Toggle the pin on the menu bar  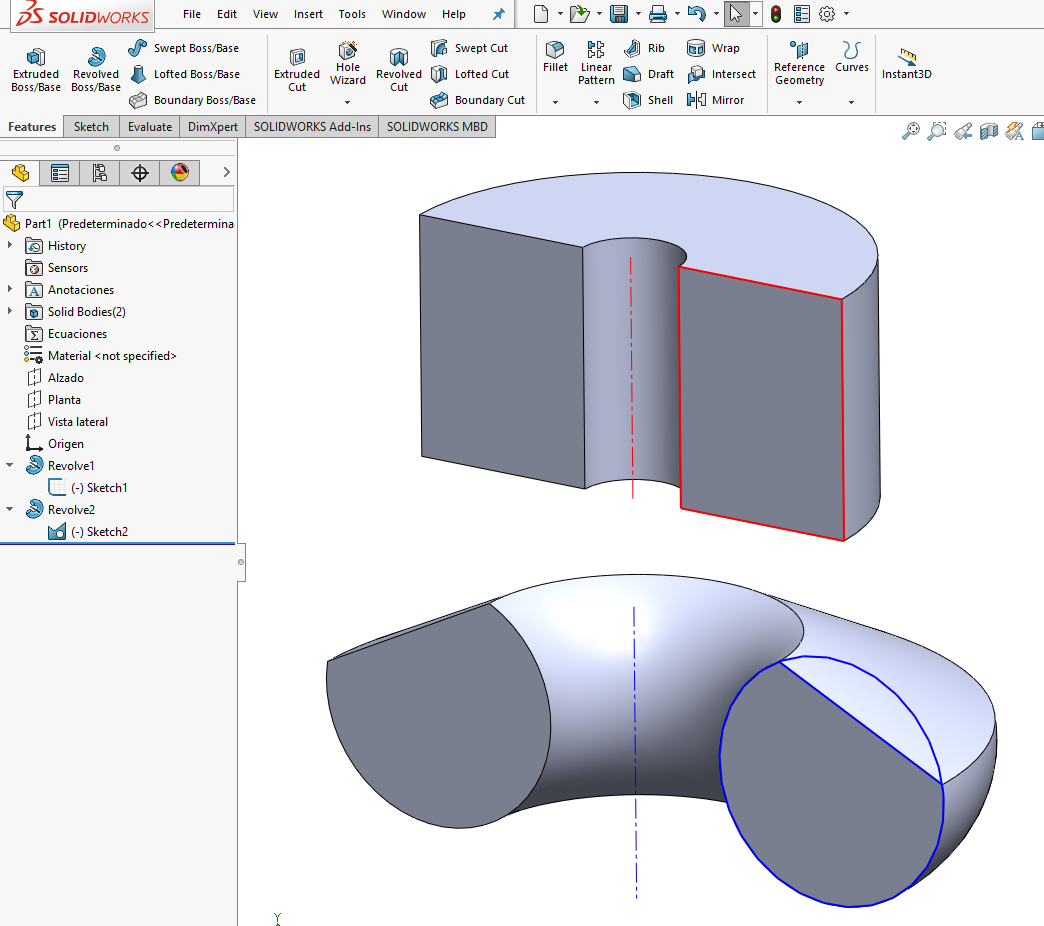click(x=497, y=14)
